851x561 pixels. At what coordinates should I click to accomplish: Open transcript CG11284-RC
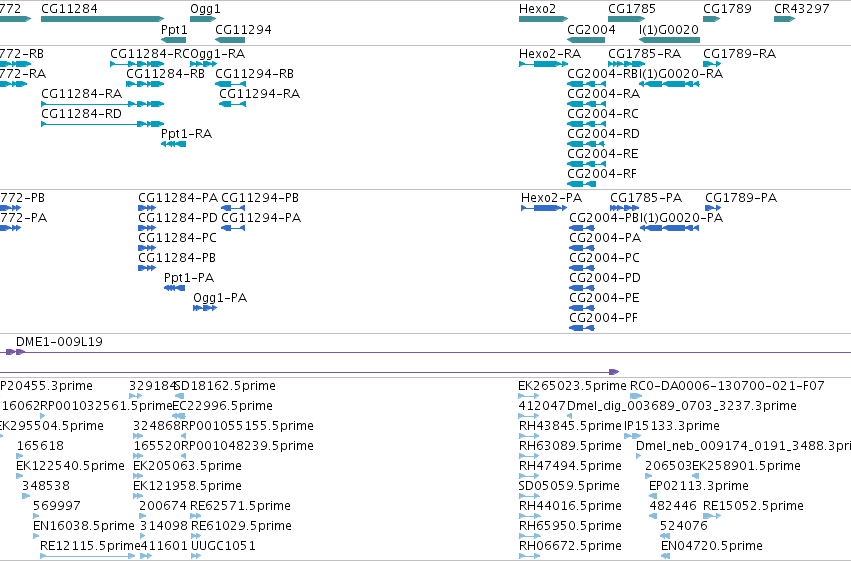point(150,54)
